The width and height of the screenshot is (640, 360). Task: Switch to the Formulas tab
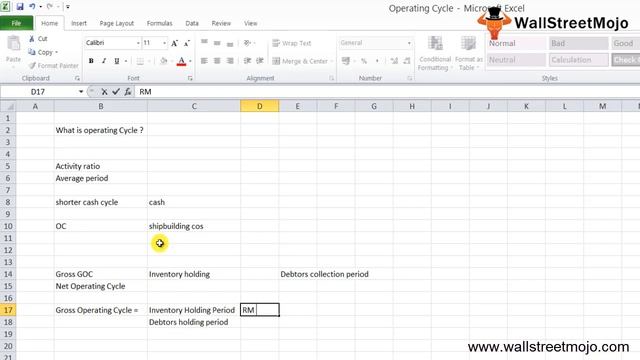point(160,23)
